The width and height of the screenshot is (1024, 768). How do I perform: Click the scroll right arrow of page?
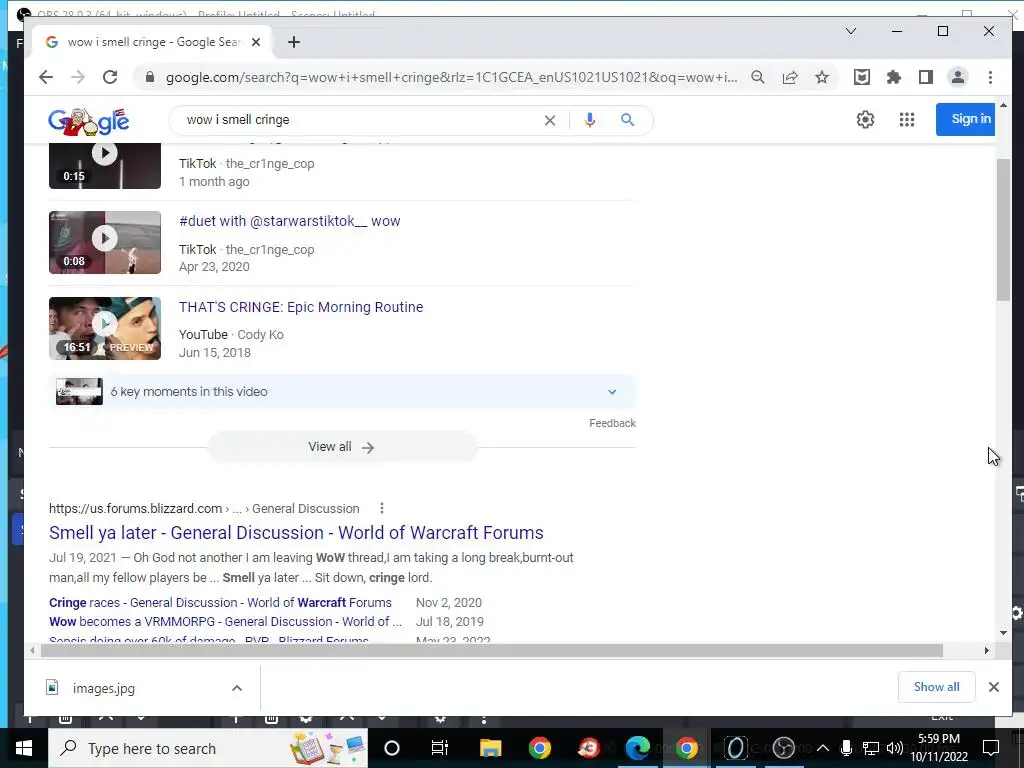point(986,650)
